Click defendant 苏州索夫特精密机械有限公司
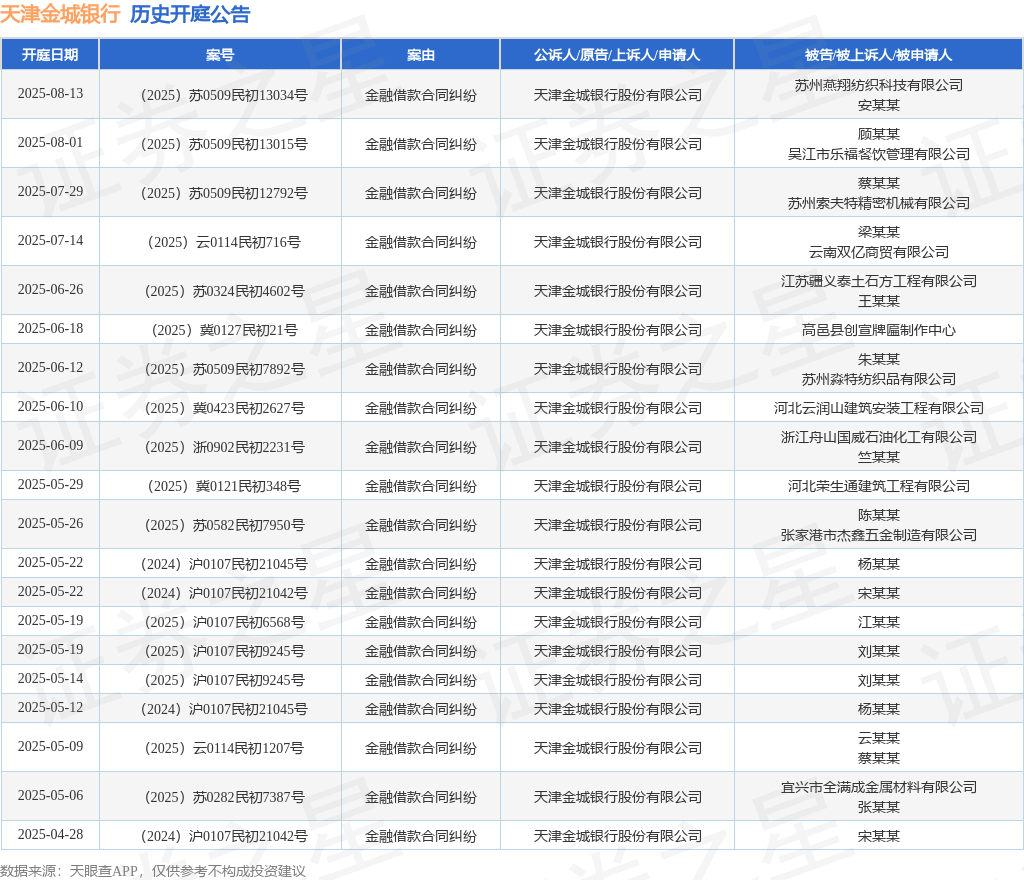 tap(878, 203)
